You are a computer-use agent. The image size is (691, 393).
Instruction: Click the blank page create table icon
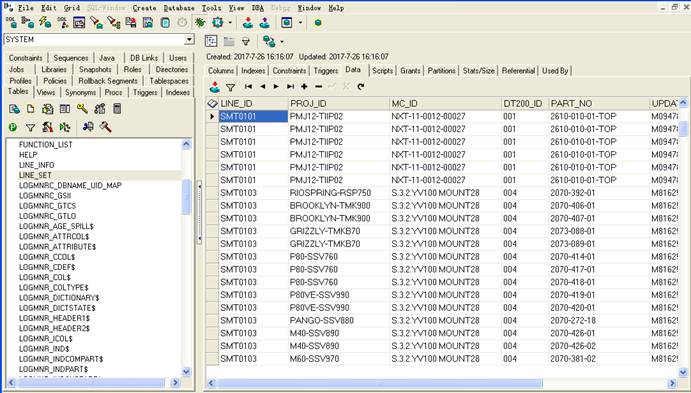coord(30,109)
